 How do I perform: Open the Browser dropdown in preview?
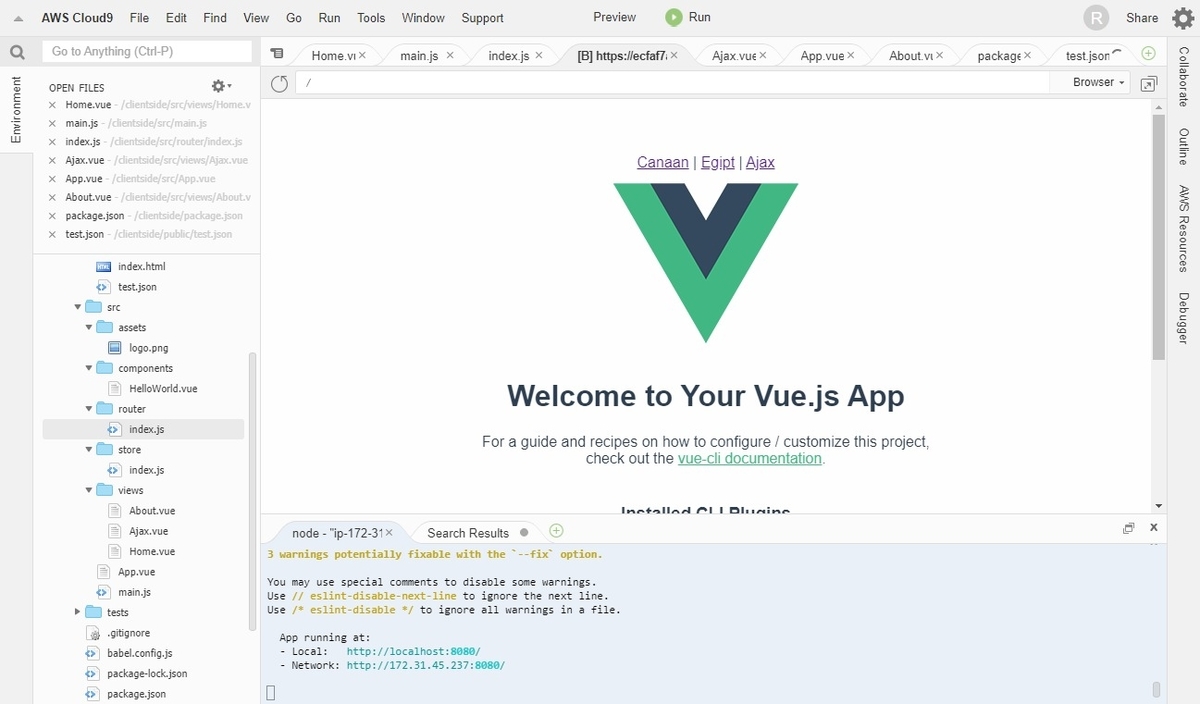[1098, 82]
